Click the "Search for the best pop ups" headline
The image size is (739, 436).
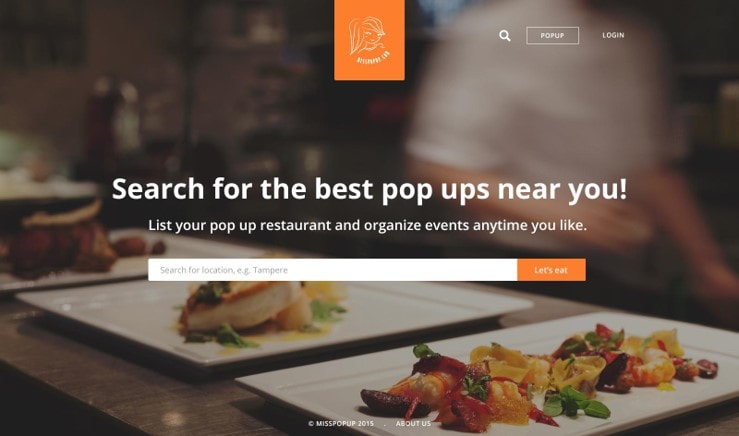(x=370, y=189)
